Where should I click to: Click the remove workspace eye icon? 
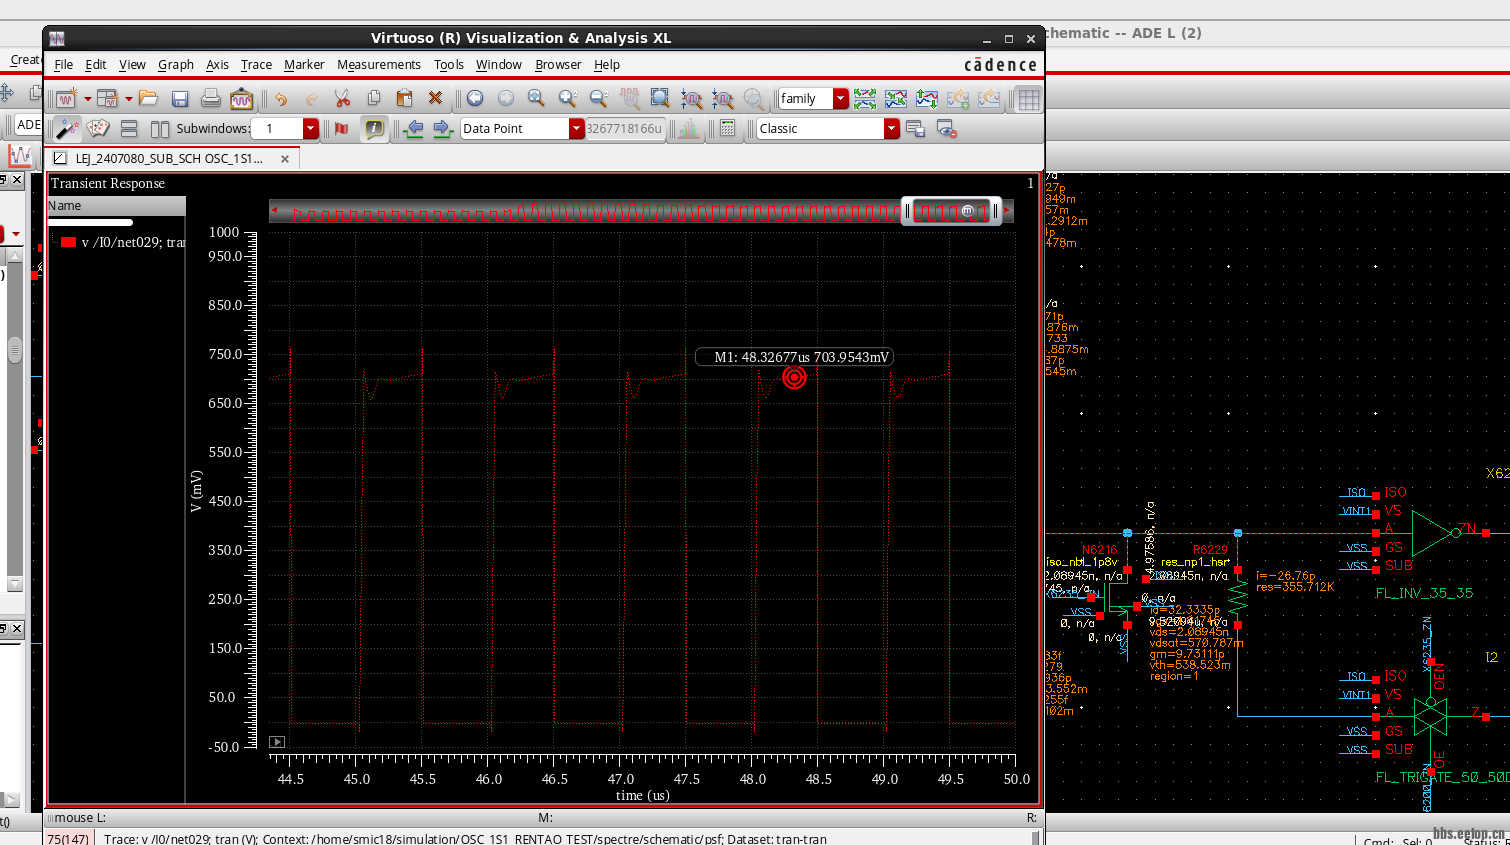tap(947, 128)
